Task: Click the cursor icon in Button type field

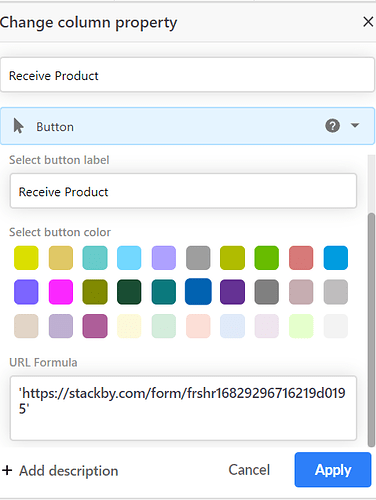Action: tap(18, 126)
